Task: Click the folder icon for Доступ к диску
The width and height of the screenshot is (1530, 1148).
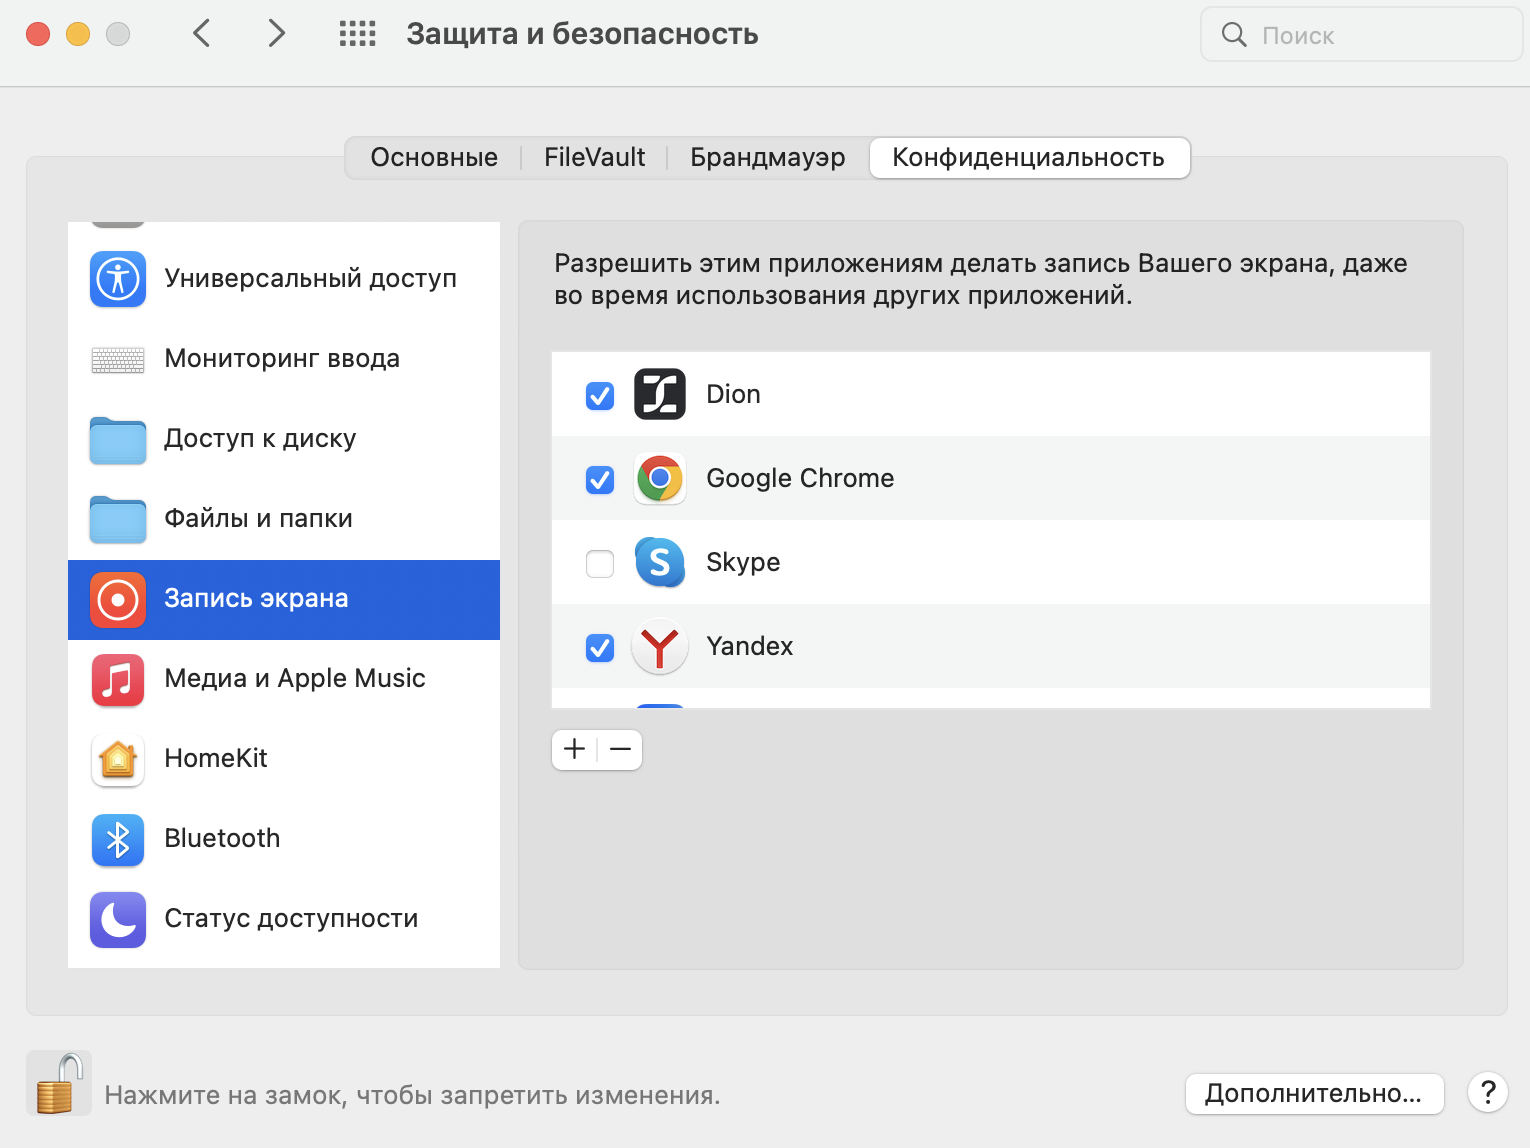Action: [118, 440]
